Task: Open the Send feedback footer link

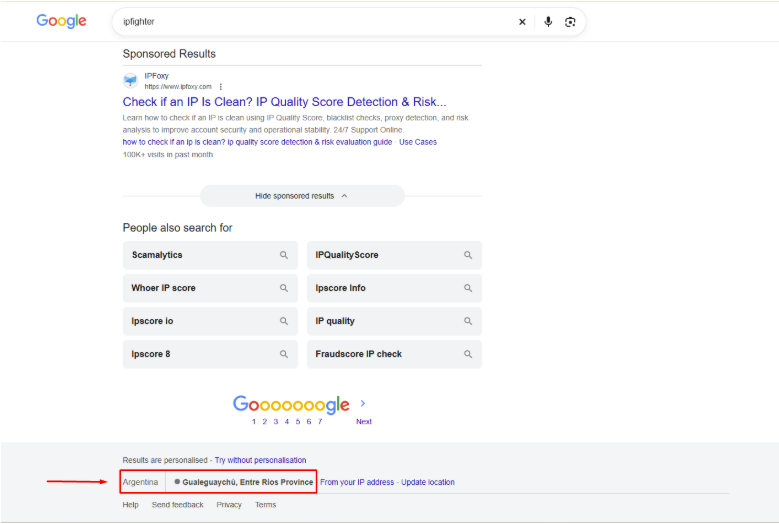Action: point(177,505)
